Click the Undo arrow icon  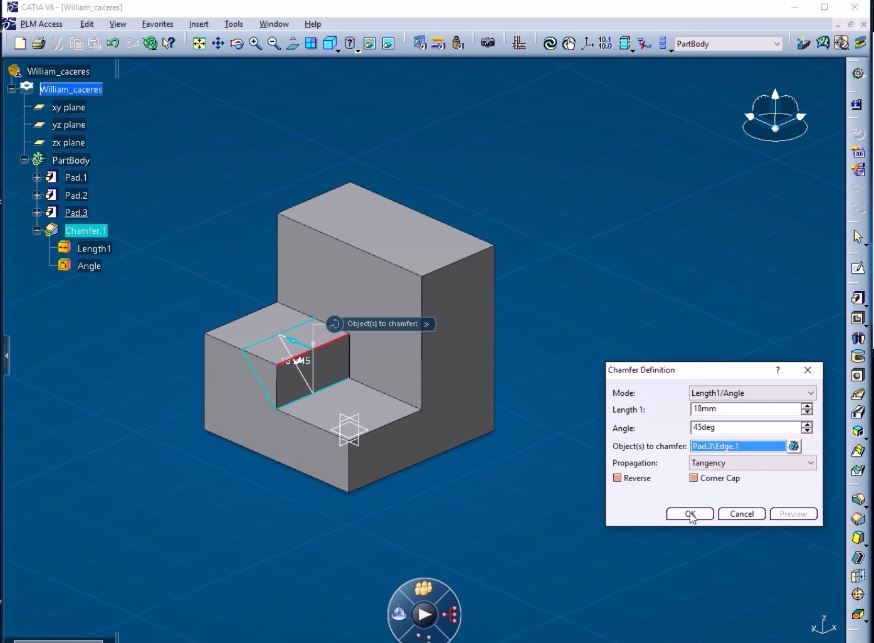112,43
